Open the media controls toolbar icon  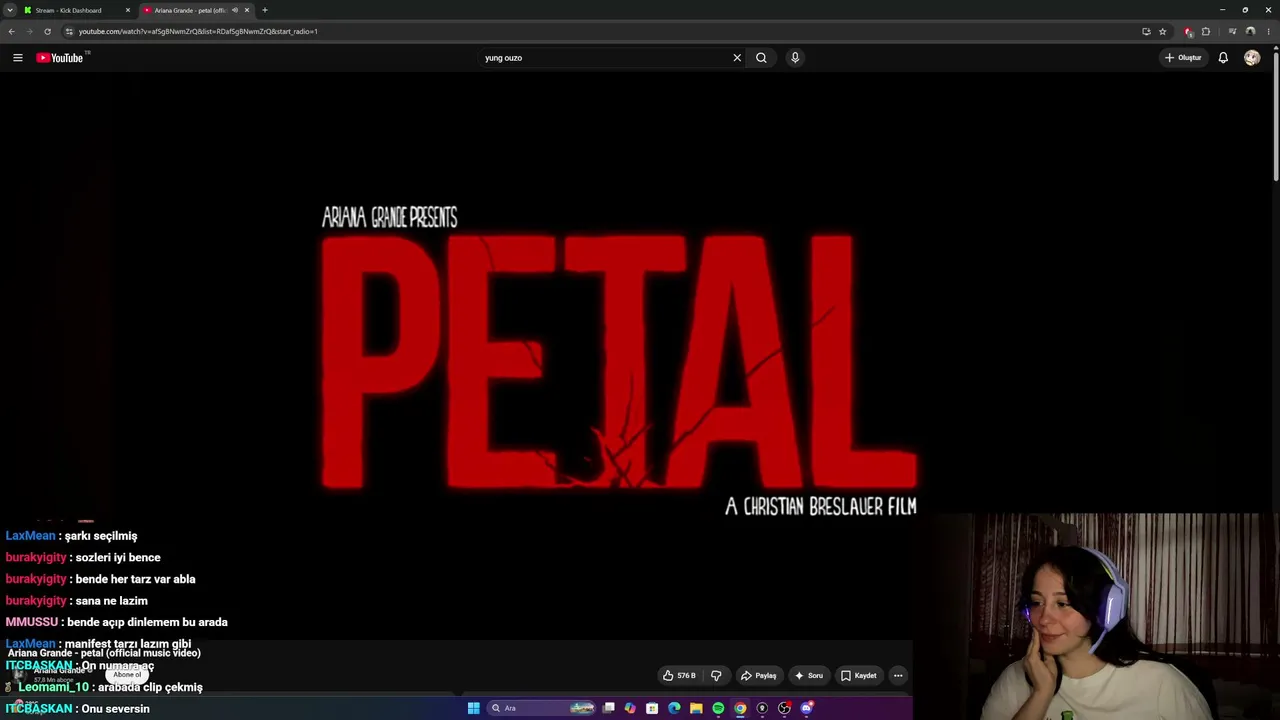coord(1232,31)
